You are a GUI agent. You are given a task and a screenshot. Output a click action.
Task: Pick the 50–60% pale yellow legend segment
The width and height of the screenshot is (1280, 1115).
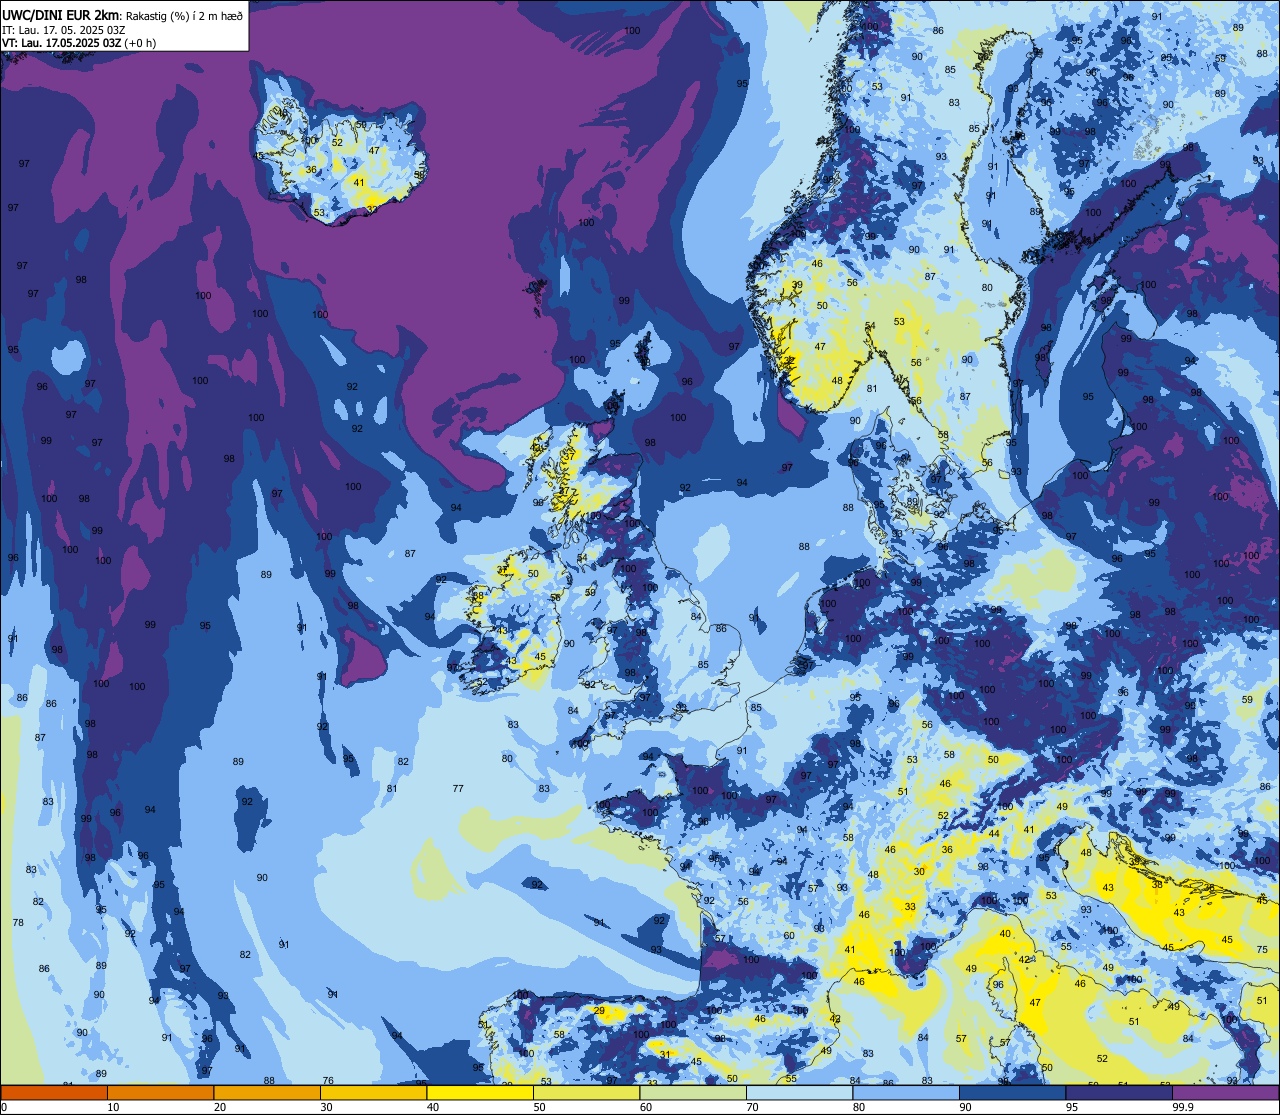[x=586, y=1092]
